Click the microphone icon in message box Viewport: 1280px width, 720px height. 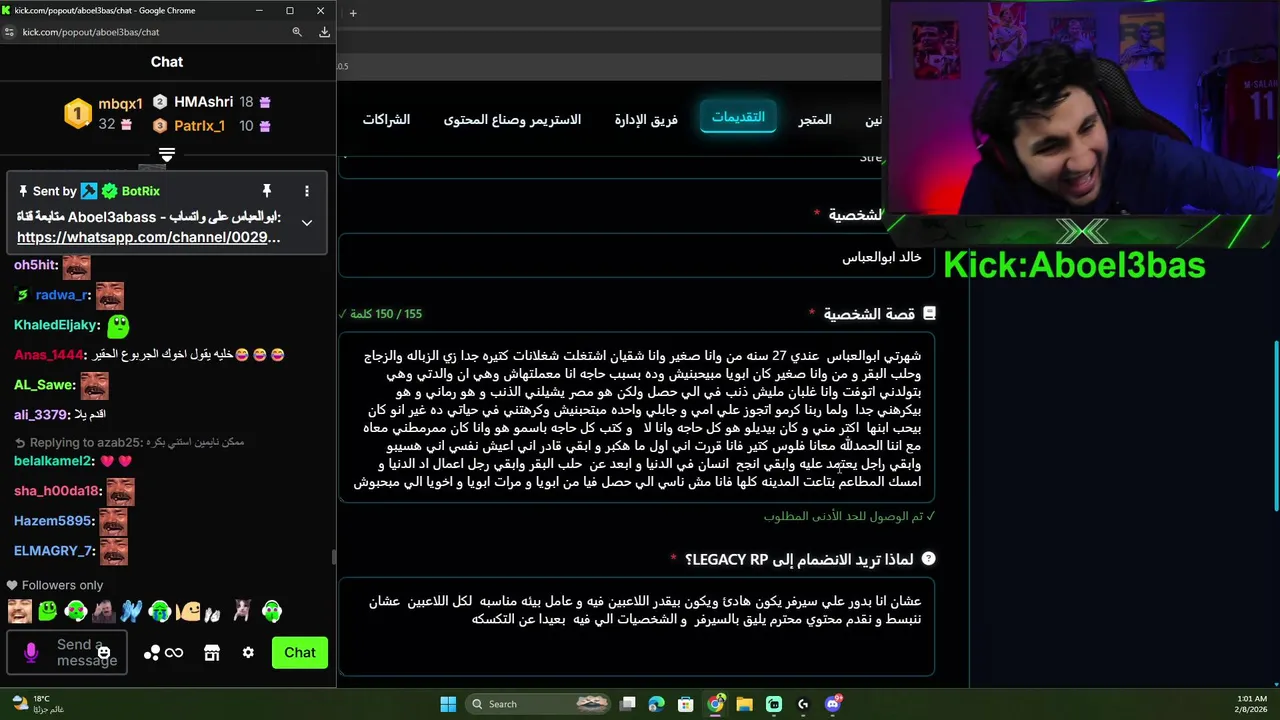(x=31, y=652)
